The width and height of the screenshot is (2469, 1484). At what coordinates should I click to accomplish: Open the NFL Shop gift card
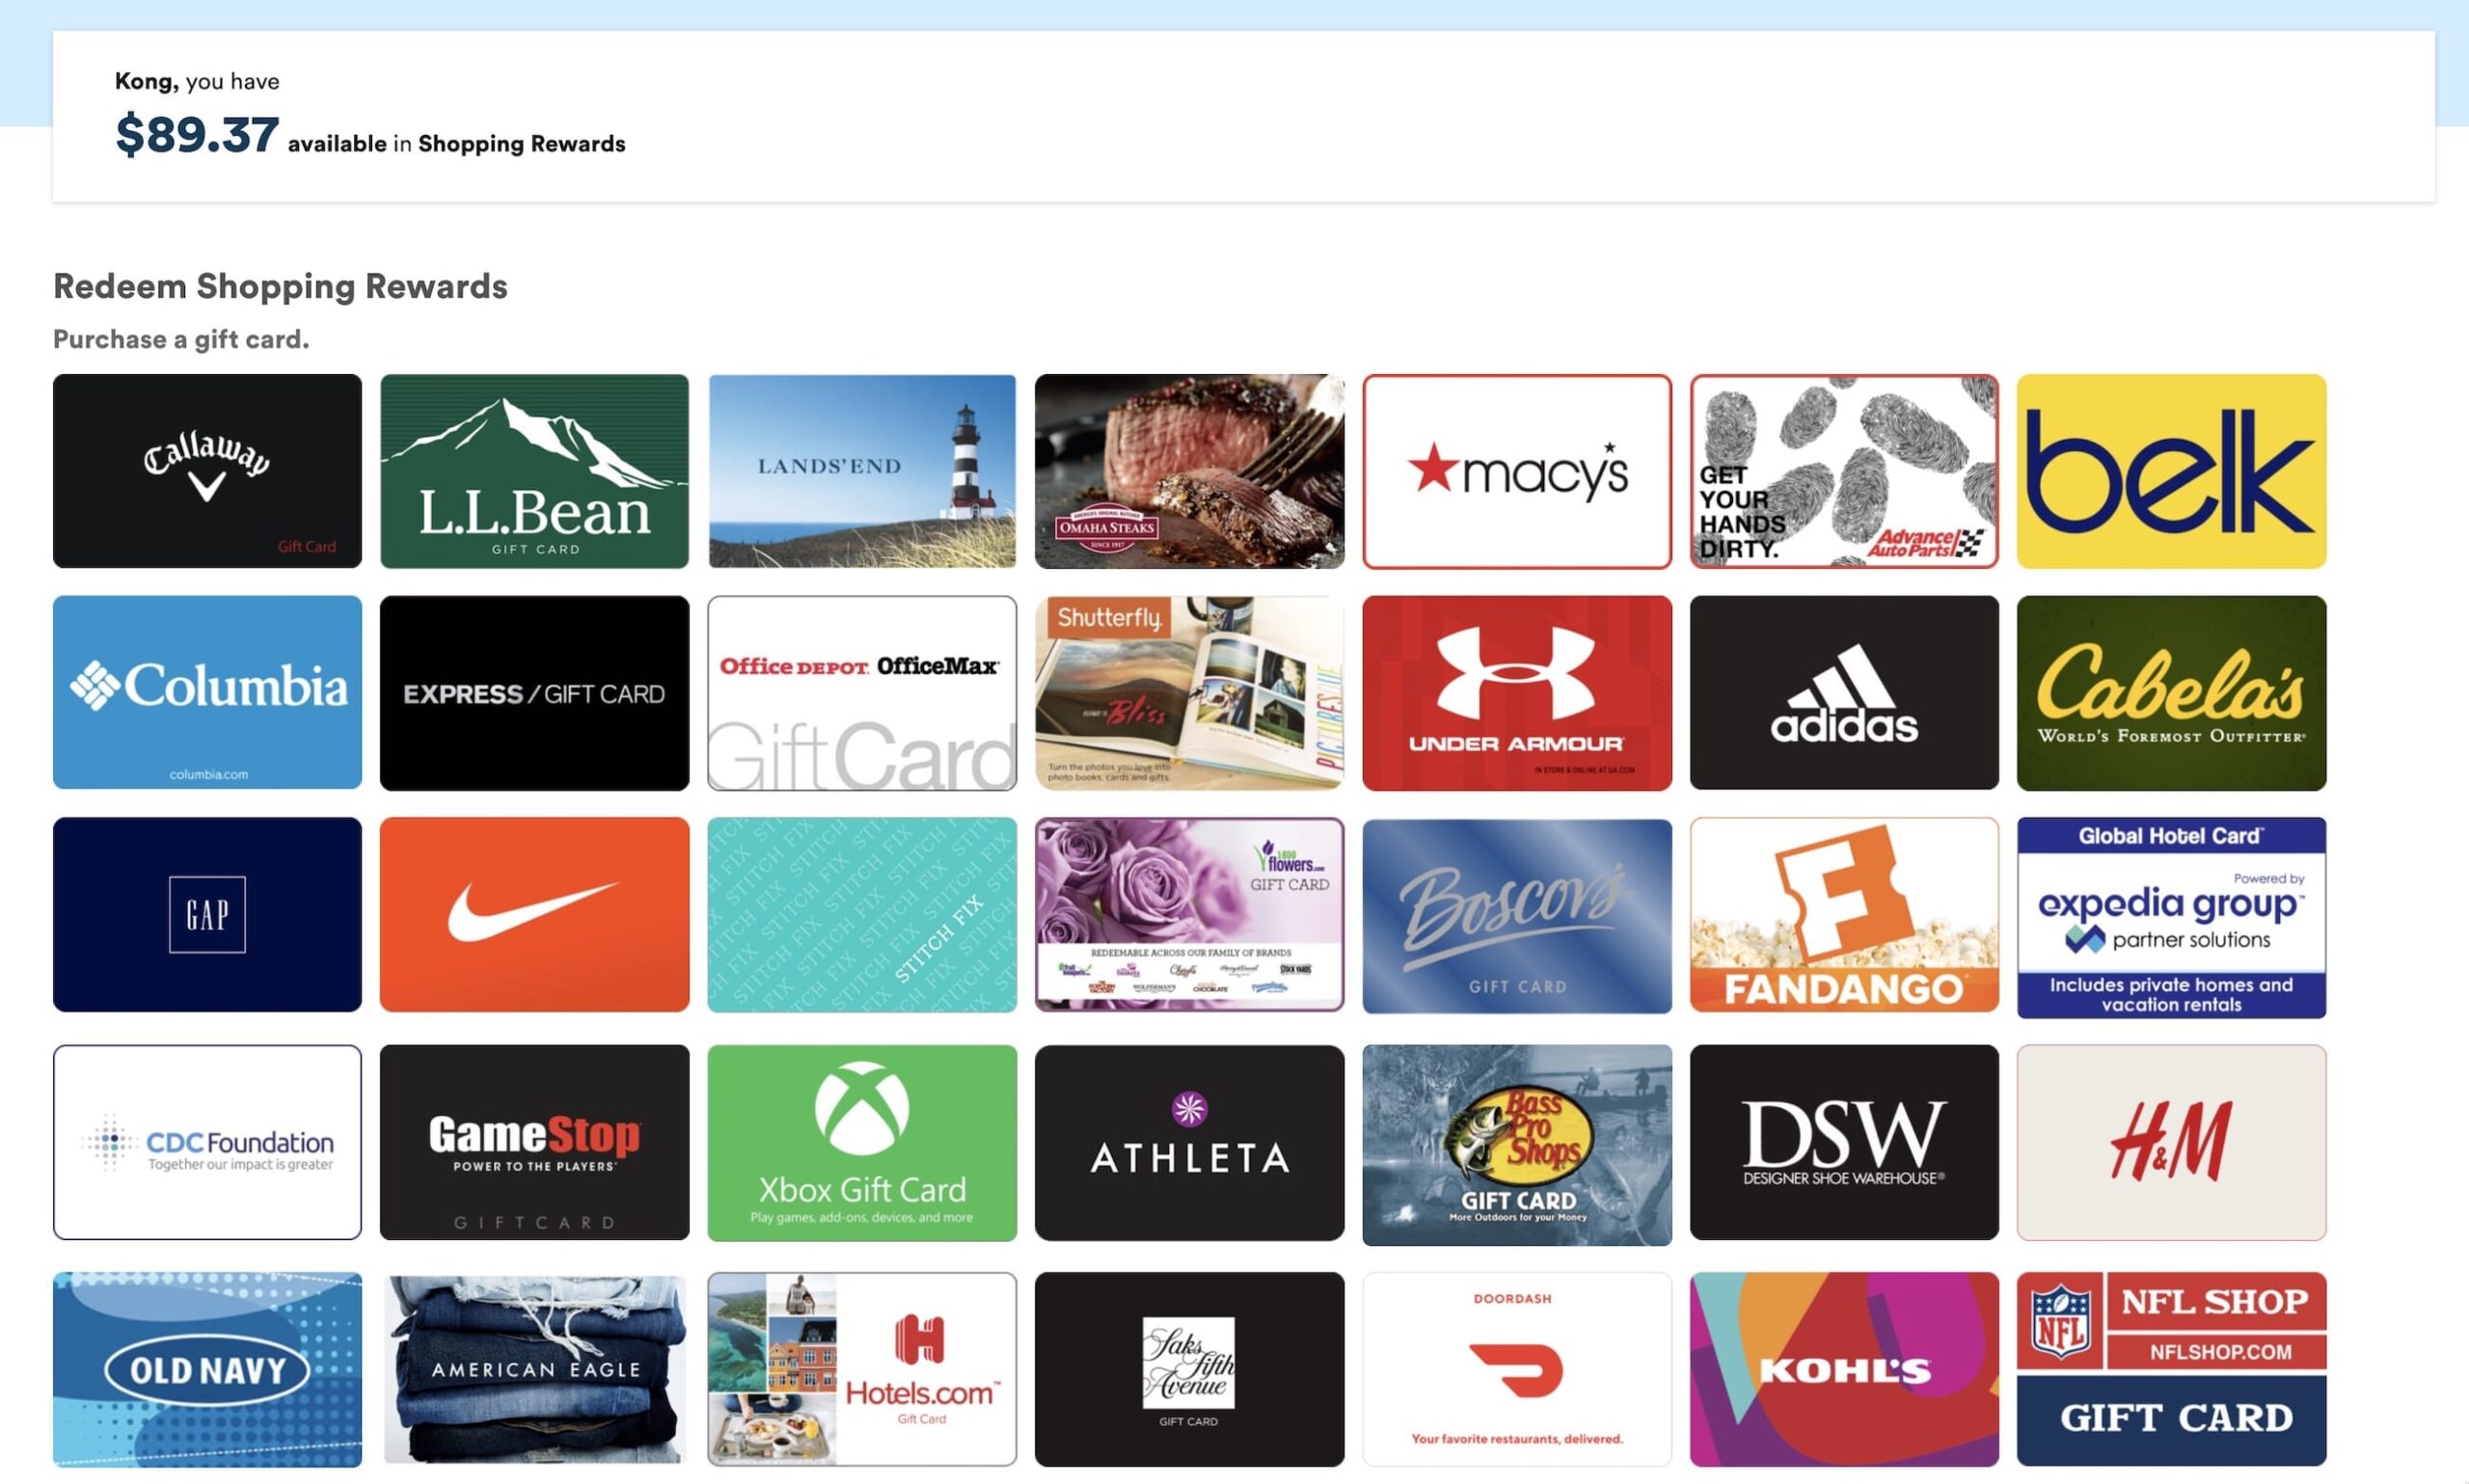(2171, 1368)
